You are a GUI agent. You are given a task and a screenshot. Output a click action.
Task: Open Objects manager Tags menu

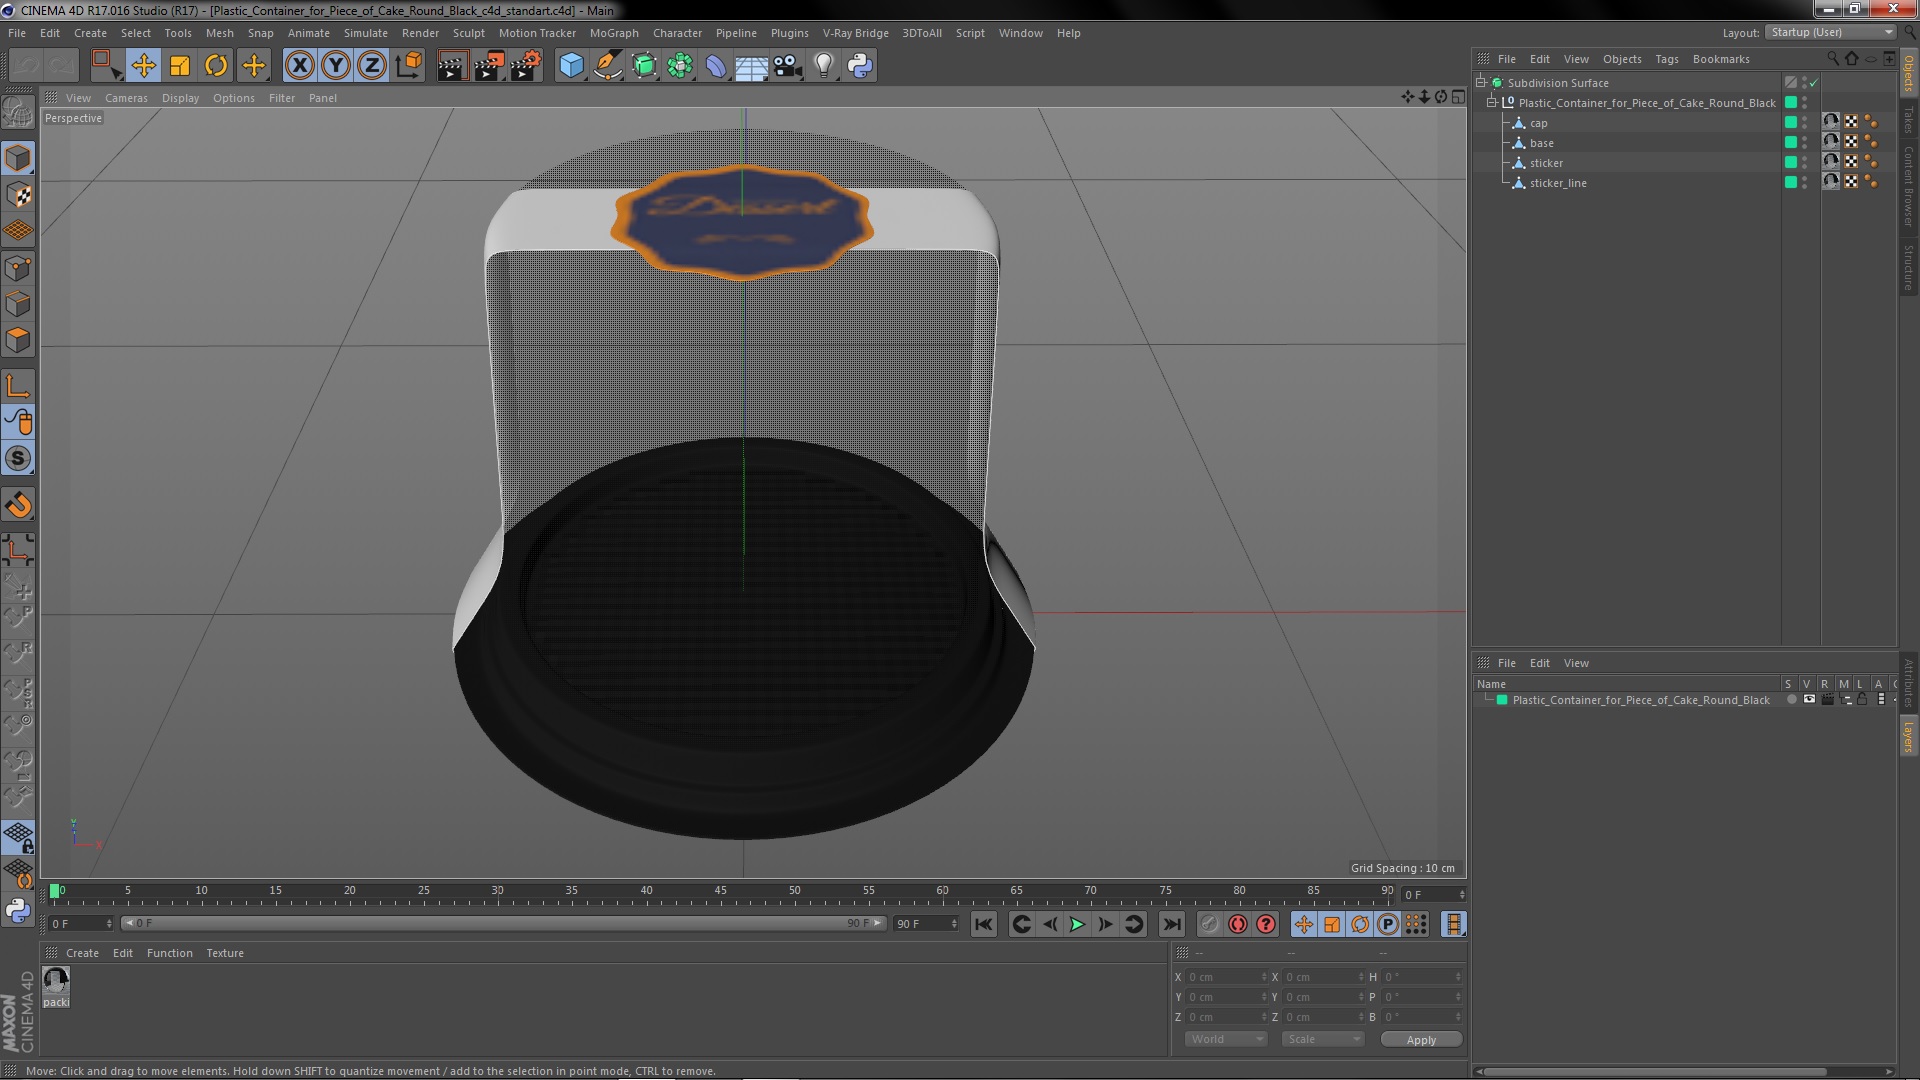(x=1666, y=59)
